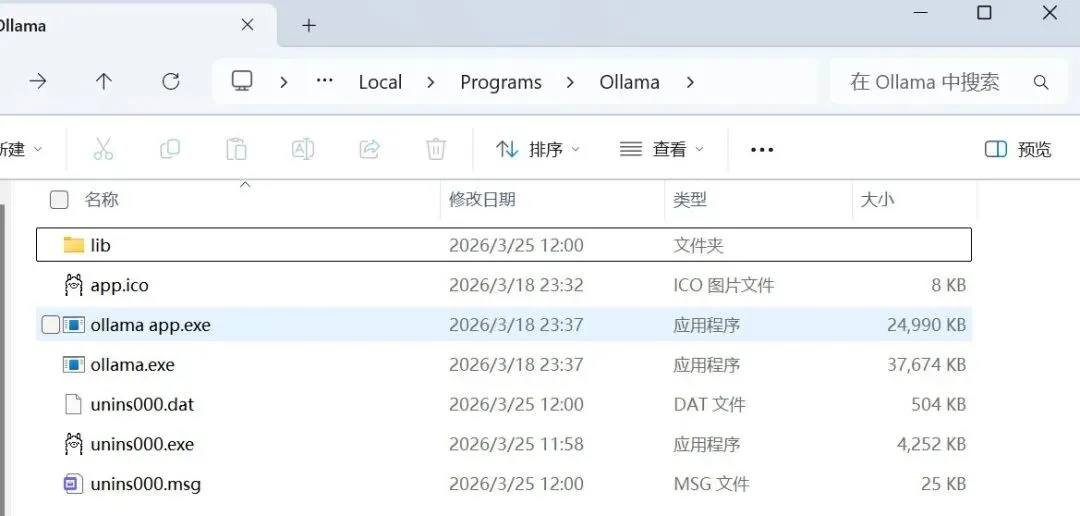
Task: Click the unins000.dat file icon
Action: [x=74, y=404]
